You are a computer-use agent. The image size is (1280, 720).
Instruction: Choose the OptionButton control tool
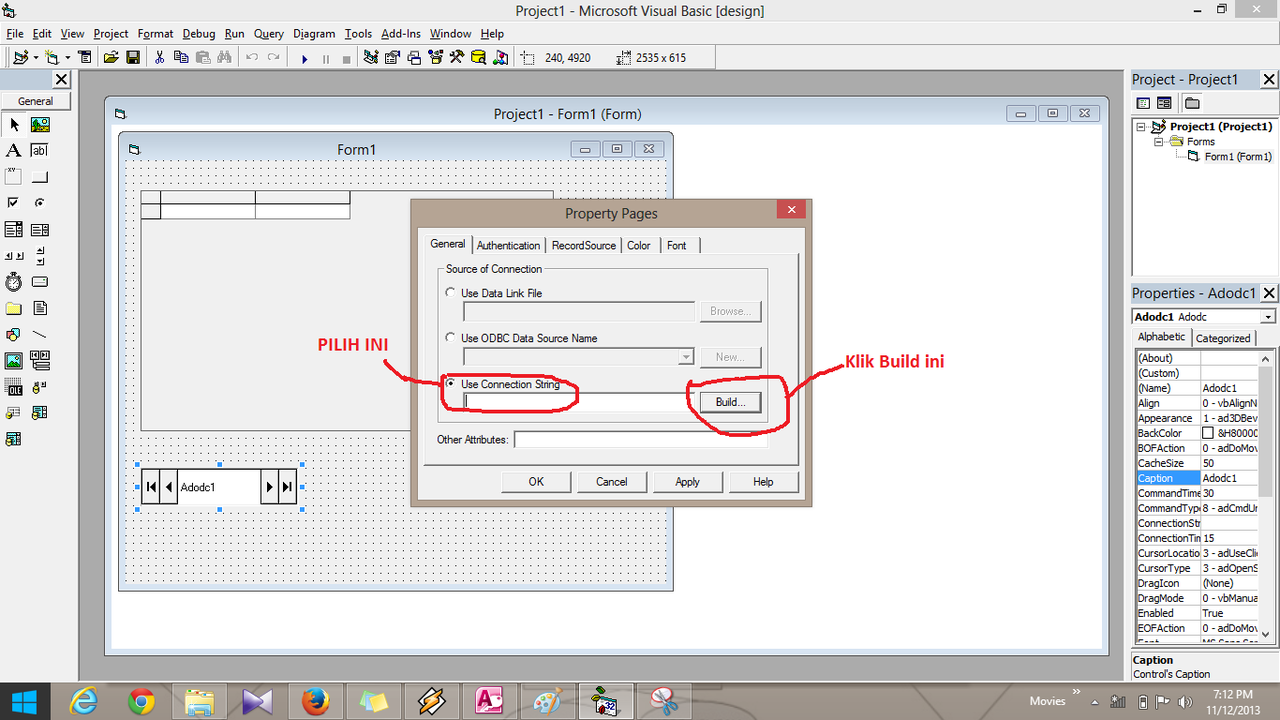click(40, 203)
